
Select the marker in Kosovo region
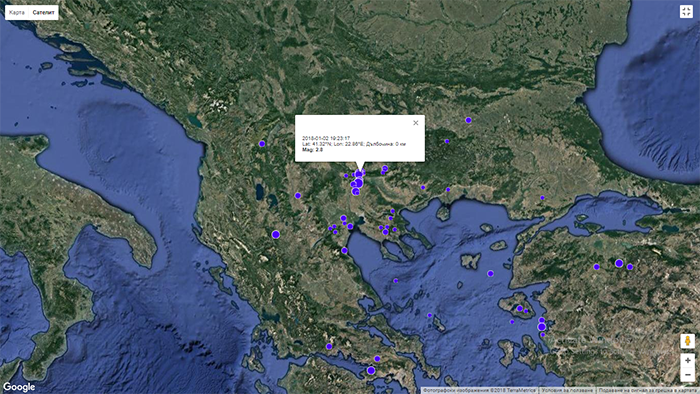coord(262,144)
